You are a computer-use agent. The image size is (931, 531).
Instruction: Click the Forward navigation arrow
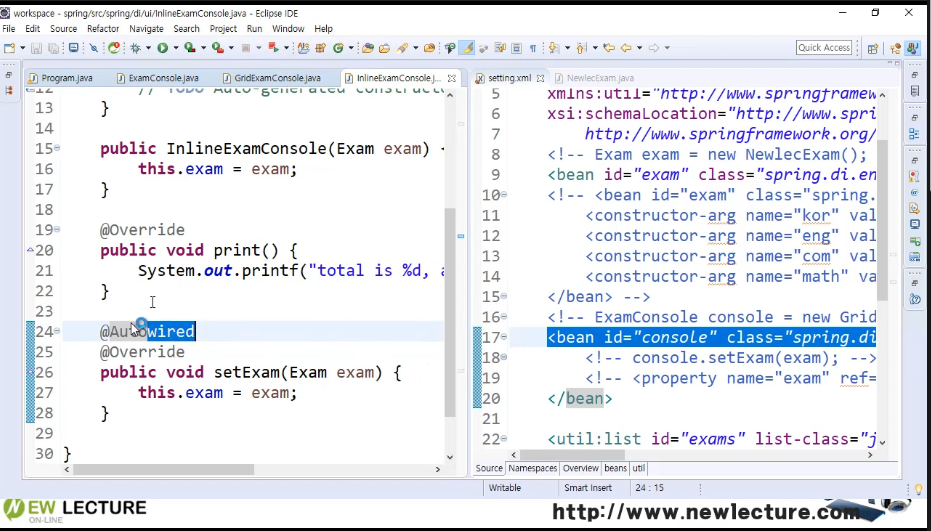[x=653, y=48]
